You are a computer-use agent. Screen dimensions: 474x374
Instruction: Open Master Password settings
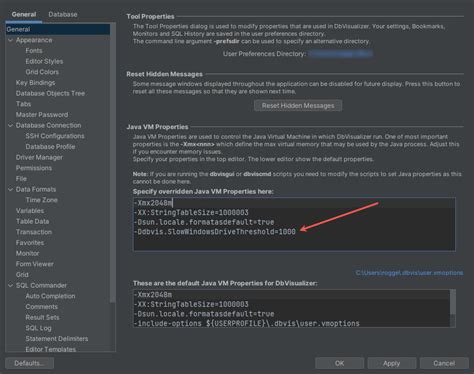coord(42,115)
